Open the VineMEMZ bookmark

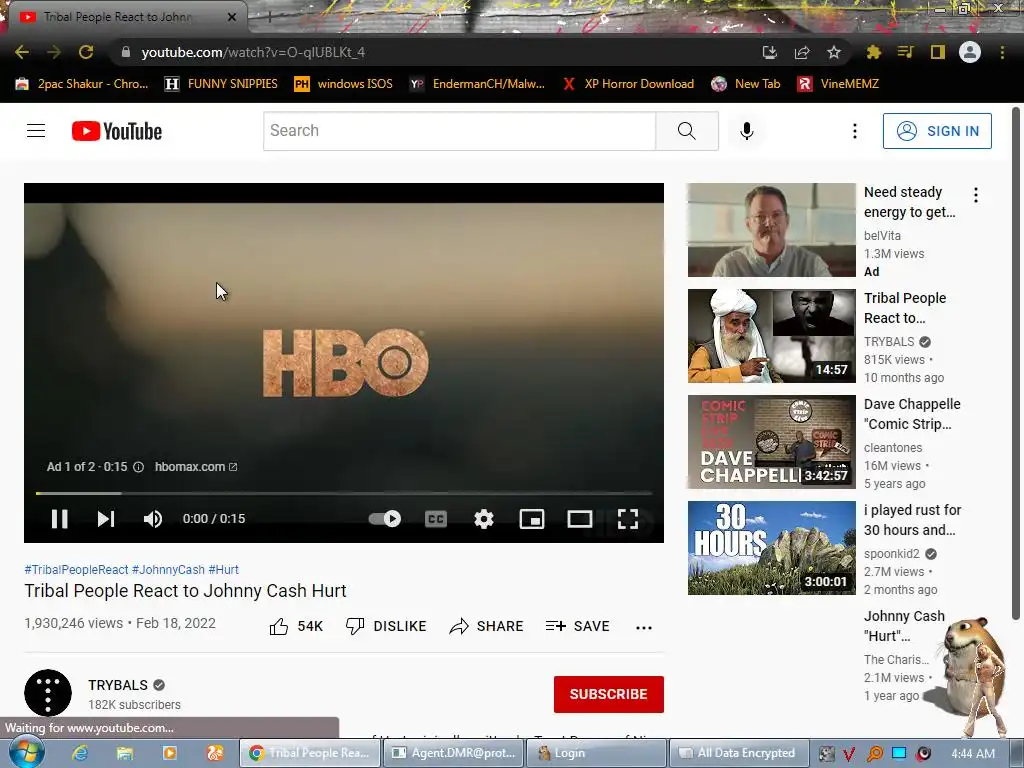pos(838,84)
